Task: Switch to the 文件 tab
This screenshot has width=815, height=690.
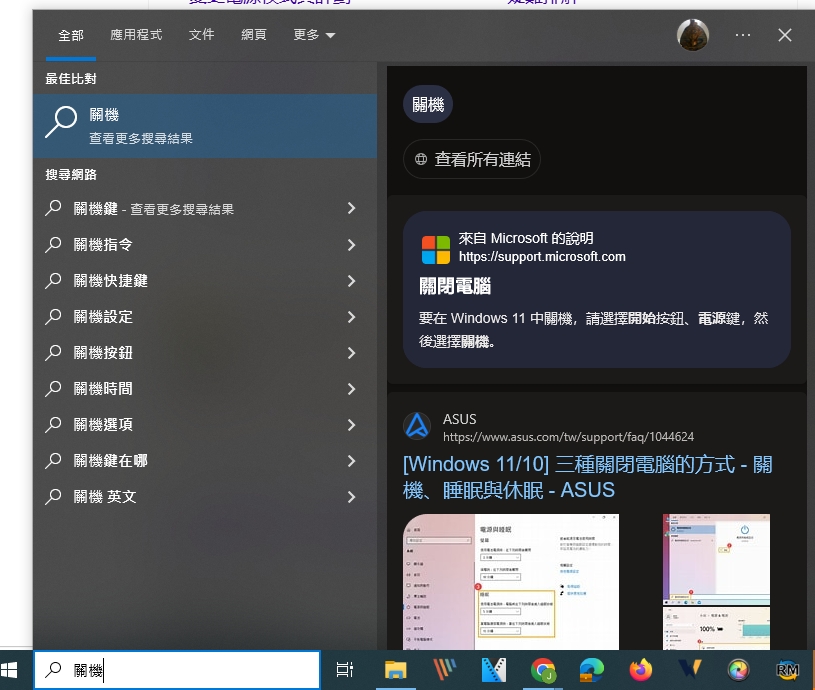Action: 201,35
